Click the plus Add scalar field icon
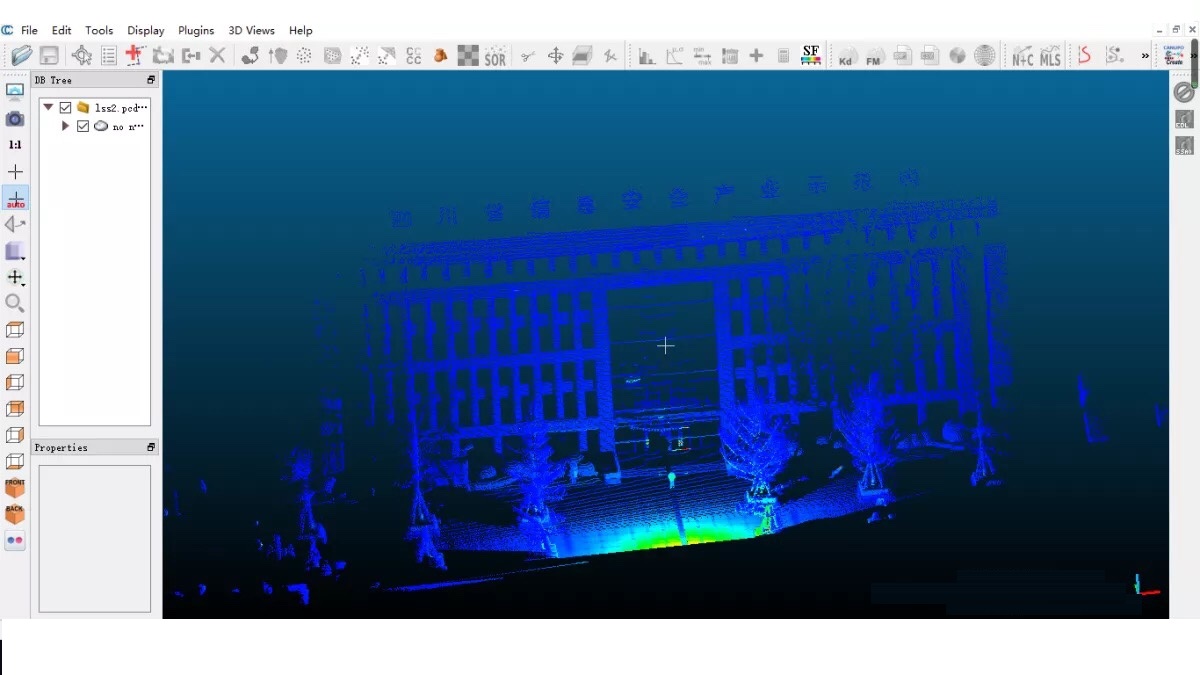The width and height of the screenshot is (1200, 675). (x=756, y=56)
